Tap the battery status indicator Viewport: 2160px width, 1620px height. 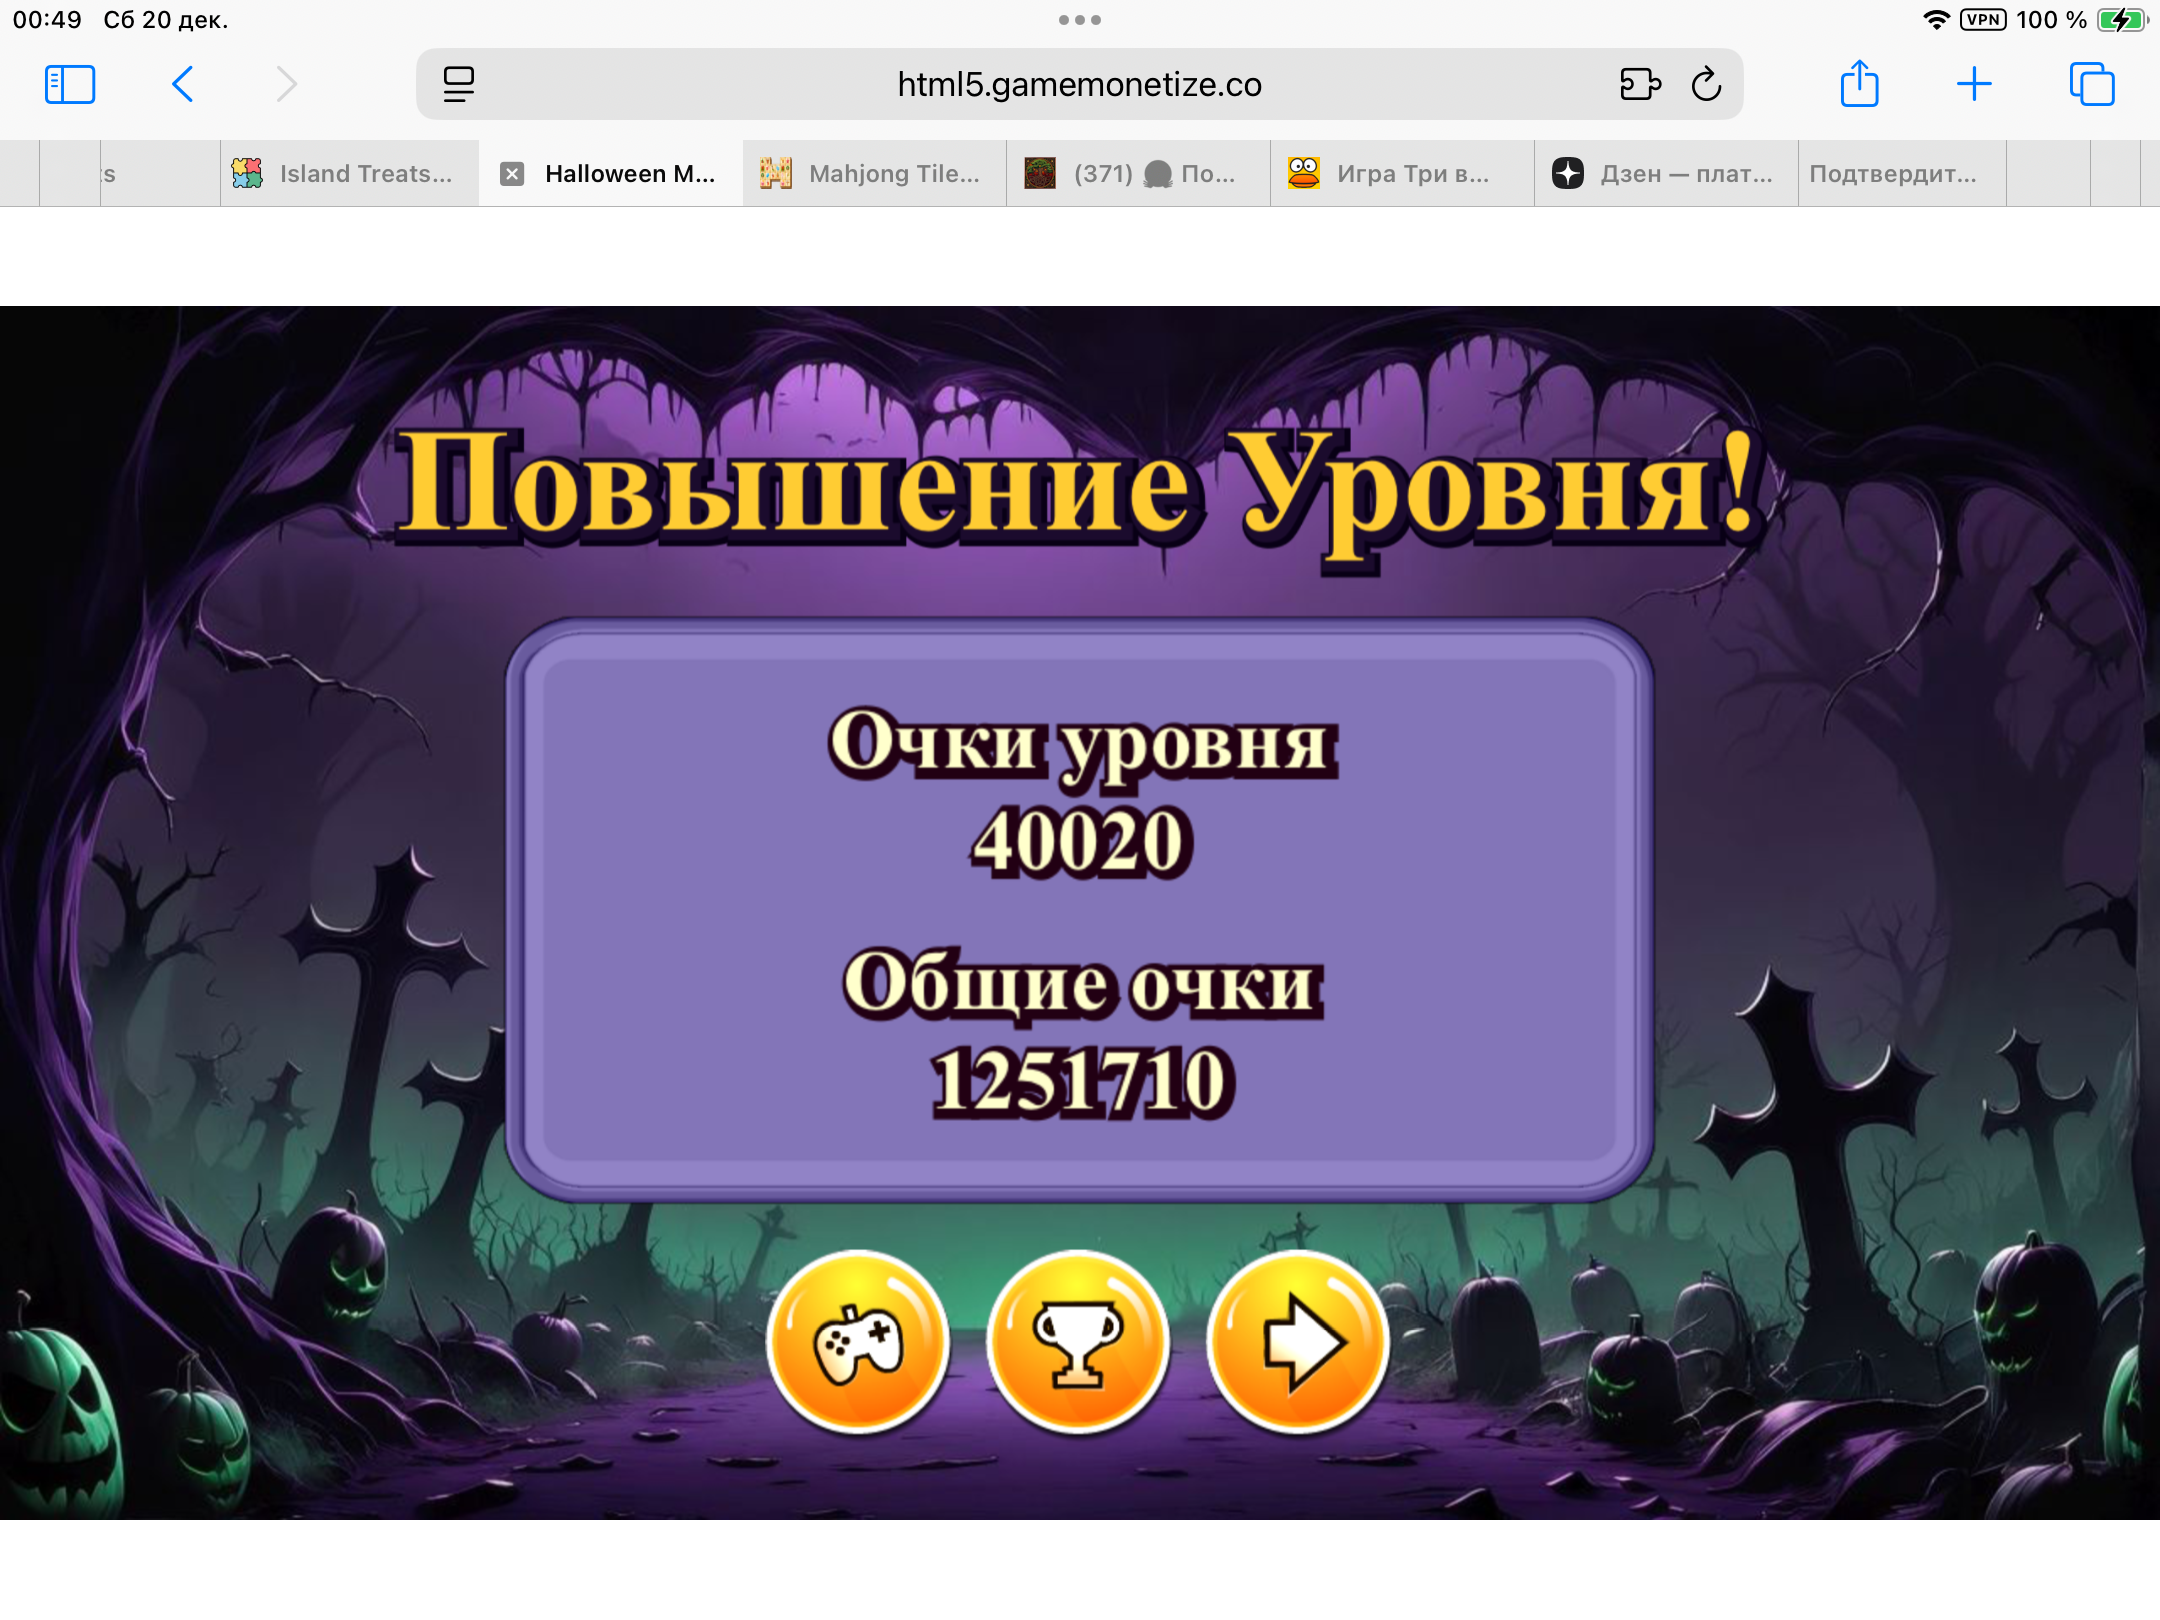coord(2121,20)
